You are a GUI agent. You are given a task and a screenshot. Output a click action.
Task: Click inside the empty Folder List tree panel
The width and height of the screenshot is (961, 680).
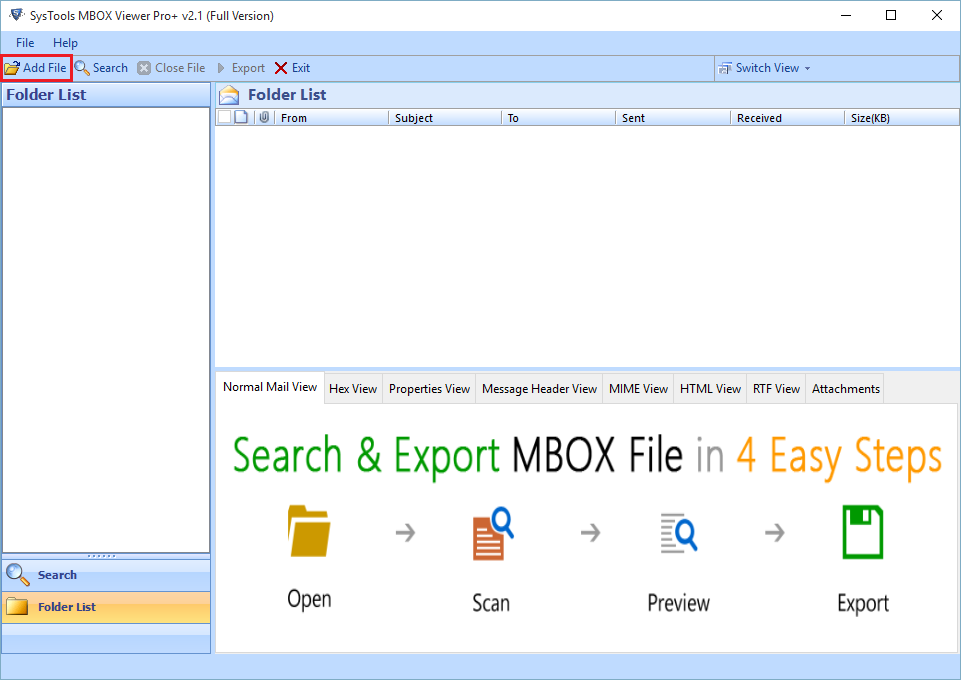[106, 330]
